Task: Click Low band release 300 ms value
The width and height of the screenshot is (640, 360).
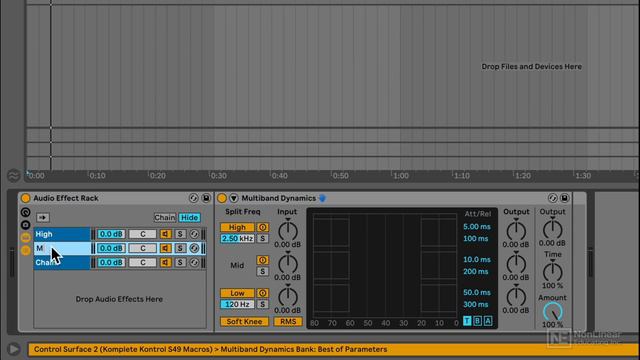Action: pos(476,304)
